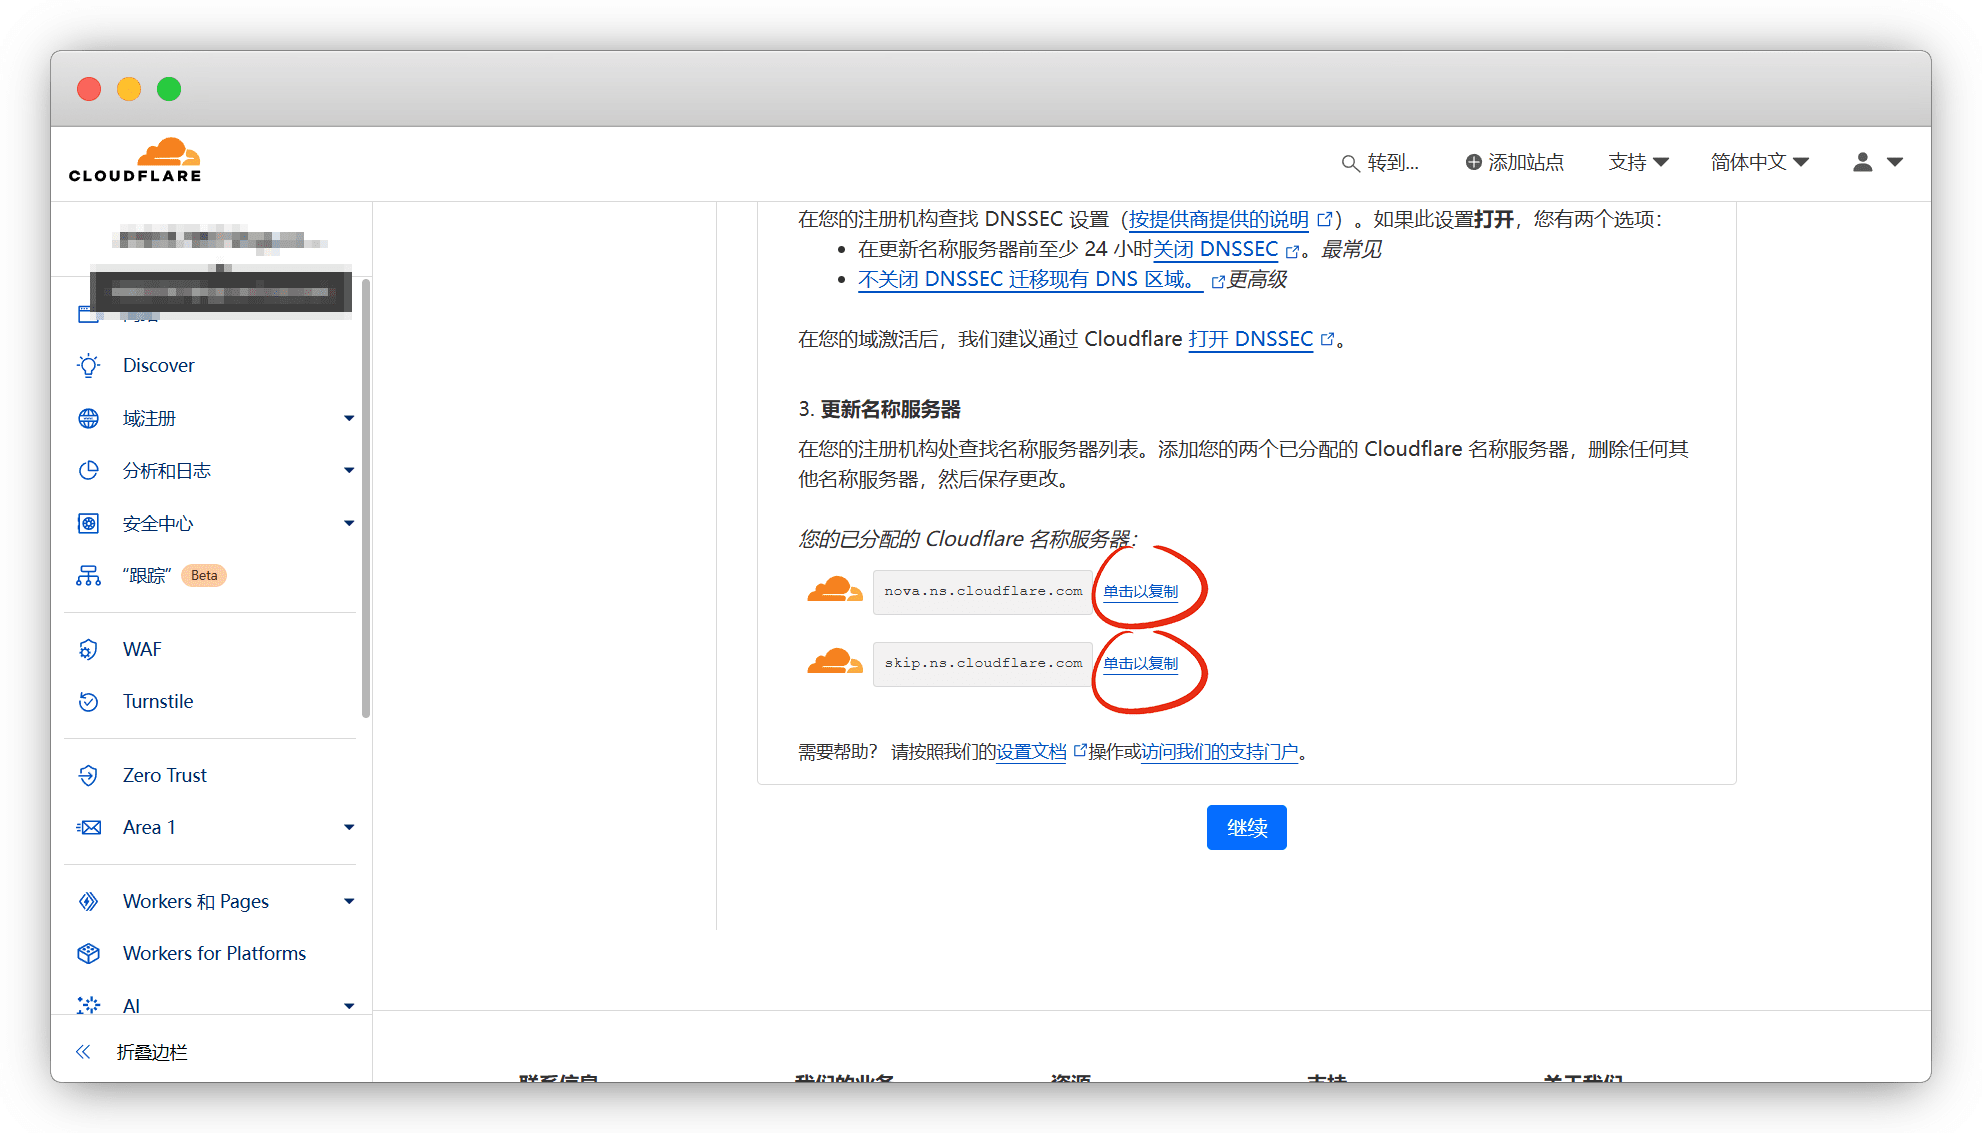The image size is (1982, 1133).
Task: Open Discover via lightbulb icon
Action: pyautogui.click(x=89, y=365)
